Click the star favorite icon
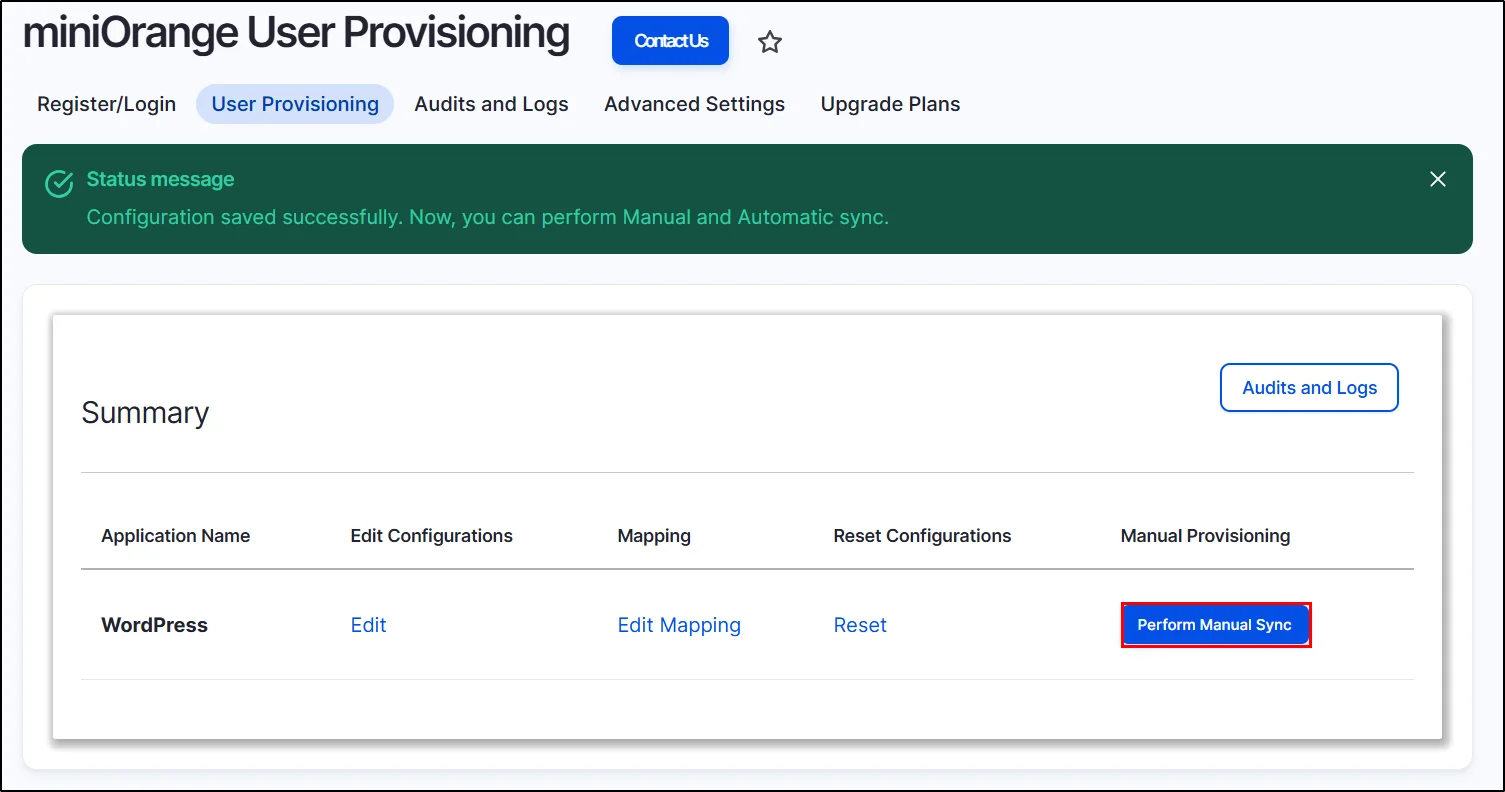This screenshot has height=792, width=1505. click(x=769, y=42)
